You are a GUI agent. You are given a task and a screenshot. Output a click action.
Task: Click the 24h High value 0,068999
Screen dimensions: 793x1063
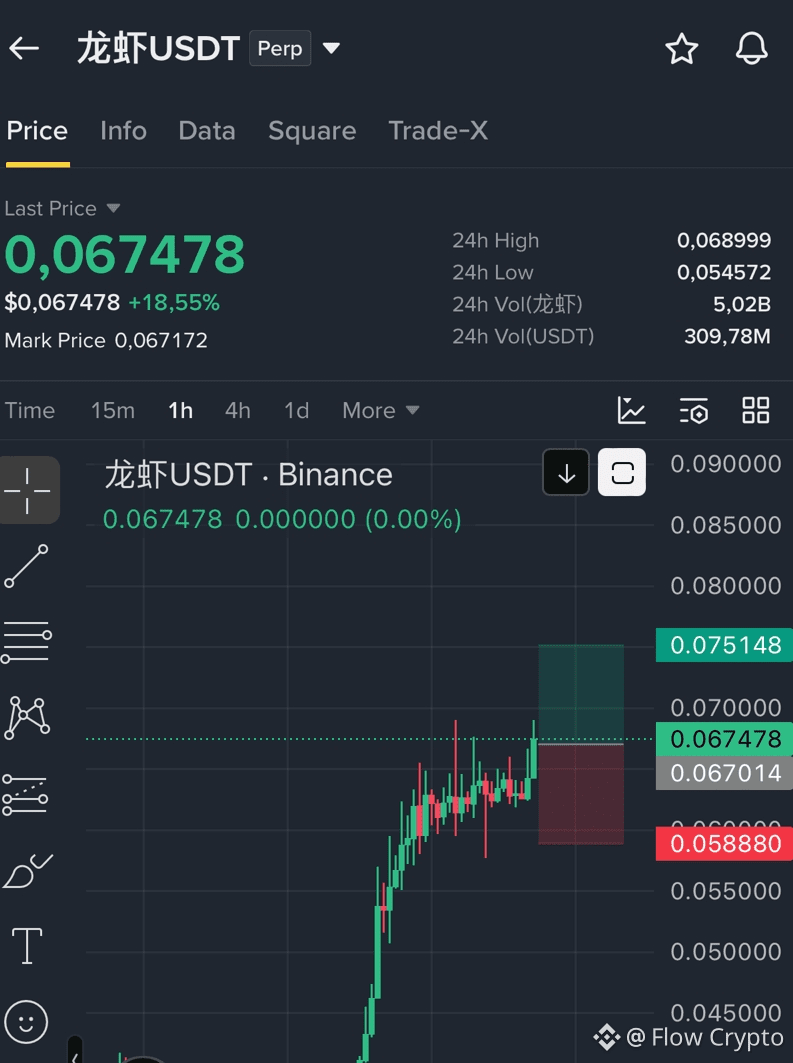coord(724,240)
